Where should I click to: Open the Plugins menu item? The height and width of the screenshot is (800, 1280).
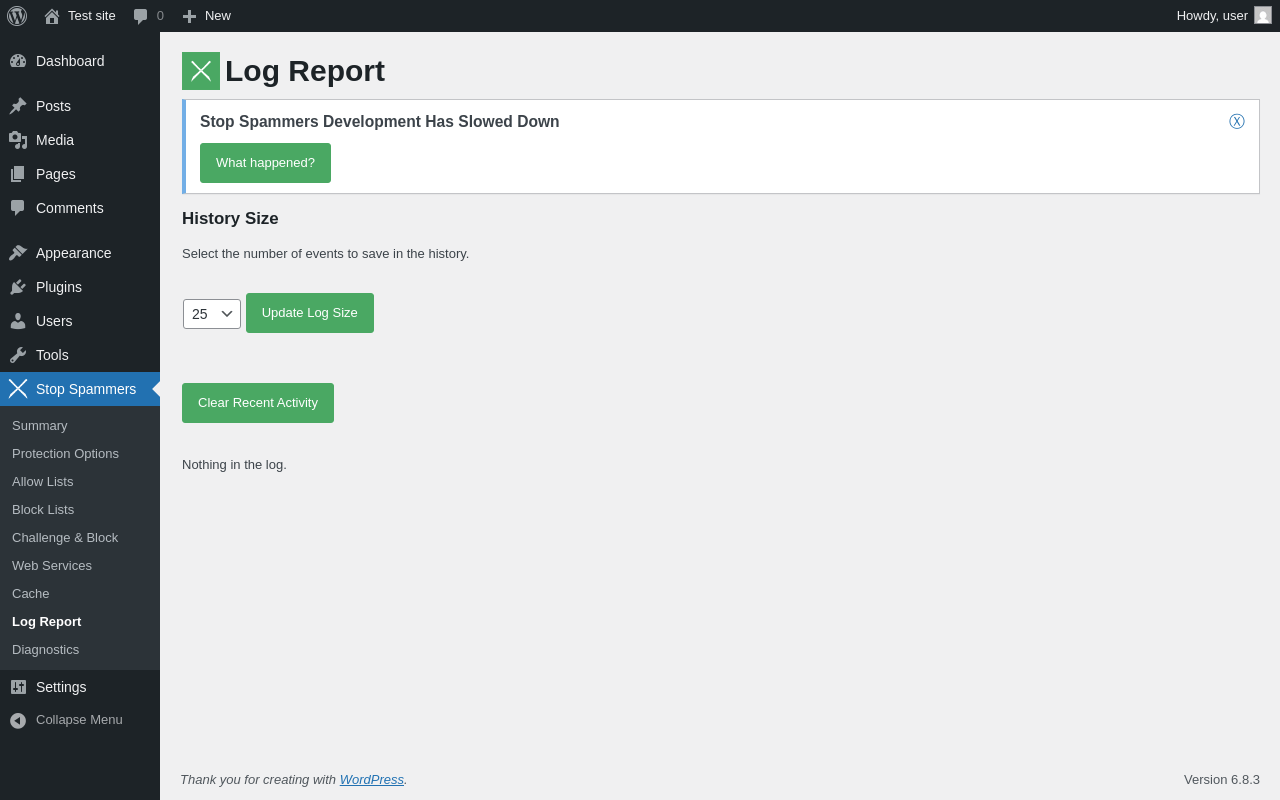(80, 287)
